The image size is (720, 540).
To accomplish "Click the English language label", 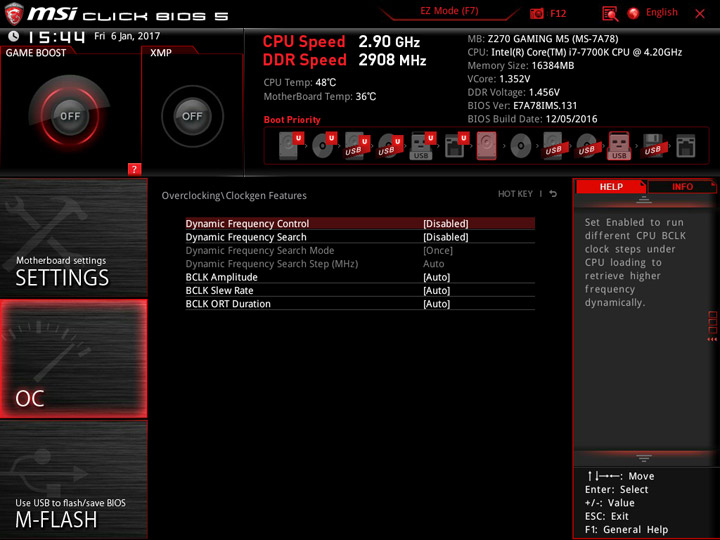I will click(x=662, y=12).
